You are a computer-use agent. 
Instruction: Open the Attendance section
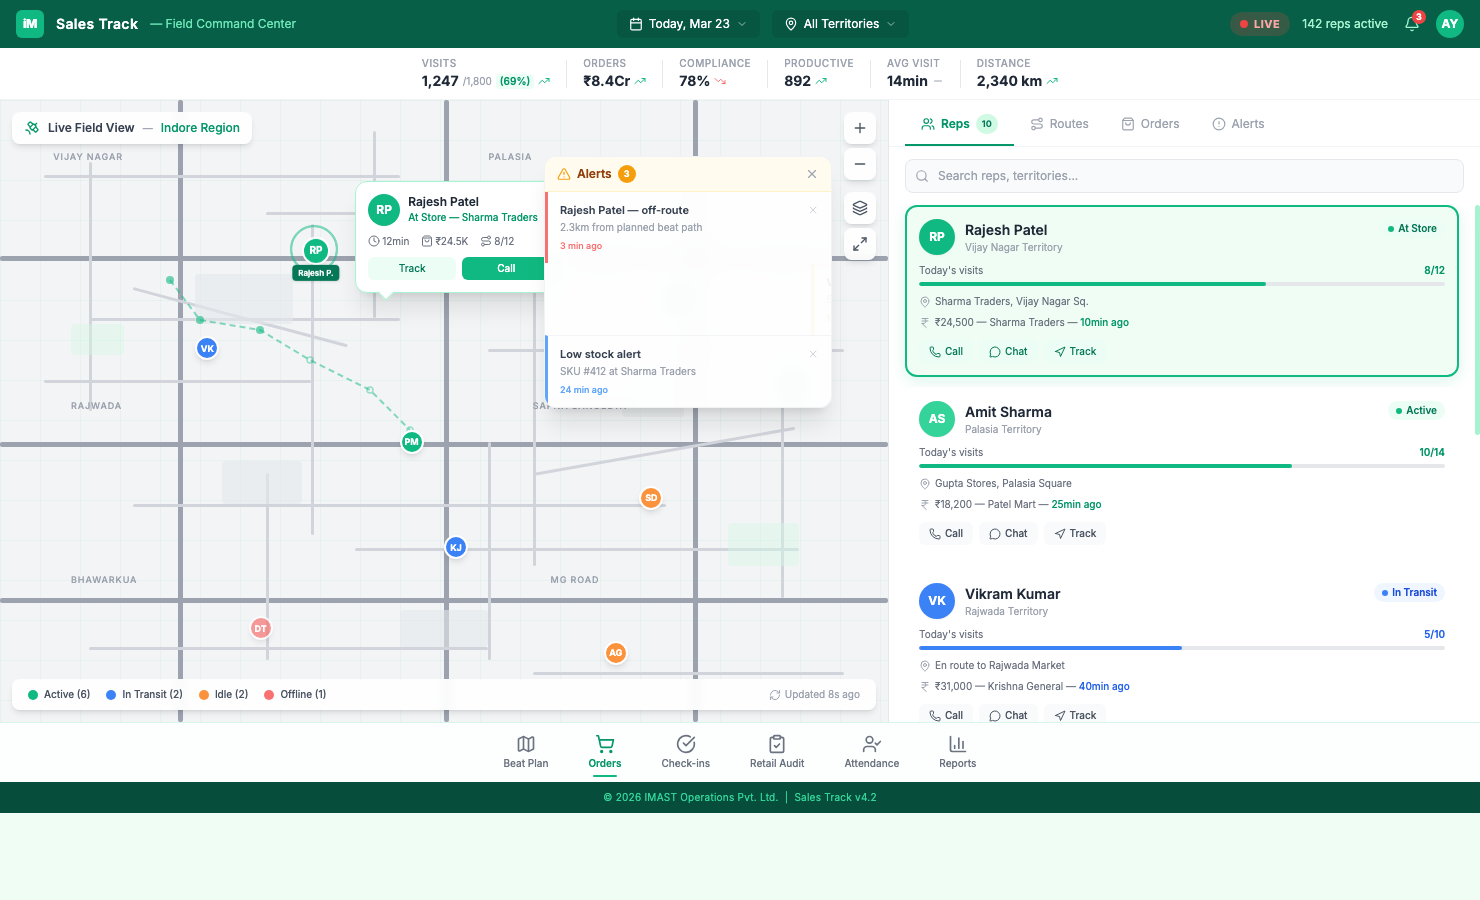[x=871, y=751]
